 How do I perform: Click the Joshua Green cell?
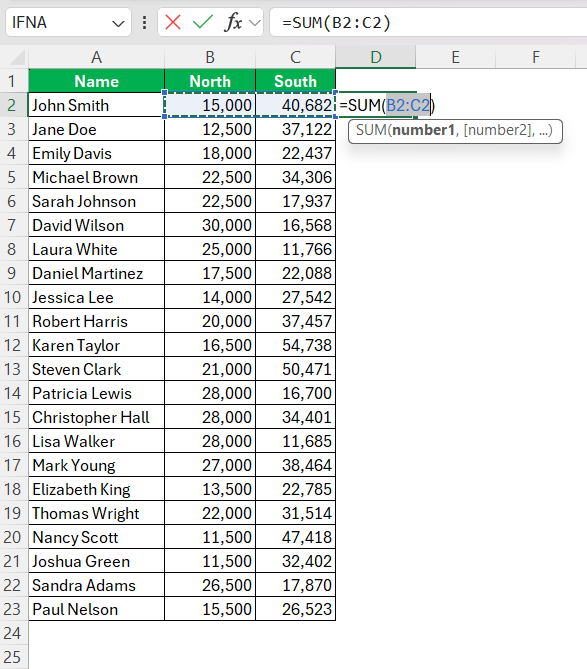(x=96, y=561)
